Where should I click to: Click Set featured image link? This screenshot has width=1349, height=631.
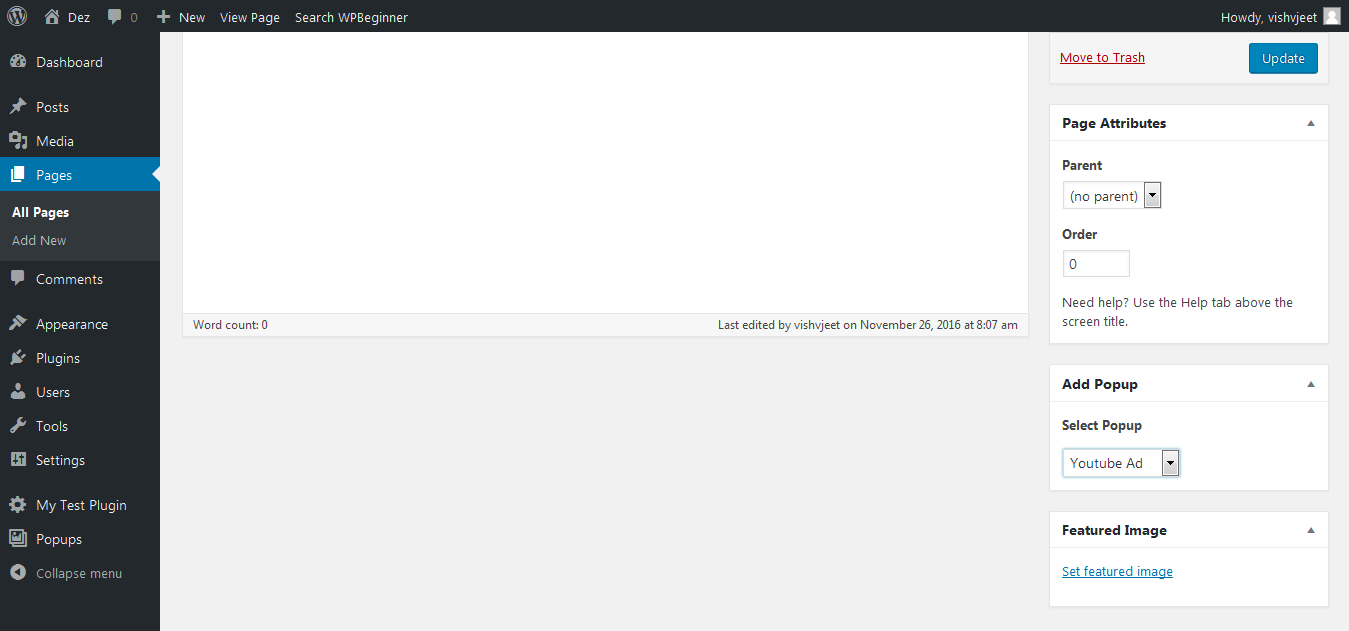point(1117,571)
